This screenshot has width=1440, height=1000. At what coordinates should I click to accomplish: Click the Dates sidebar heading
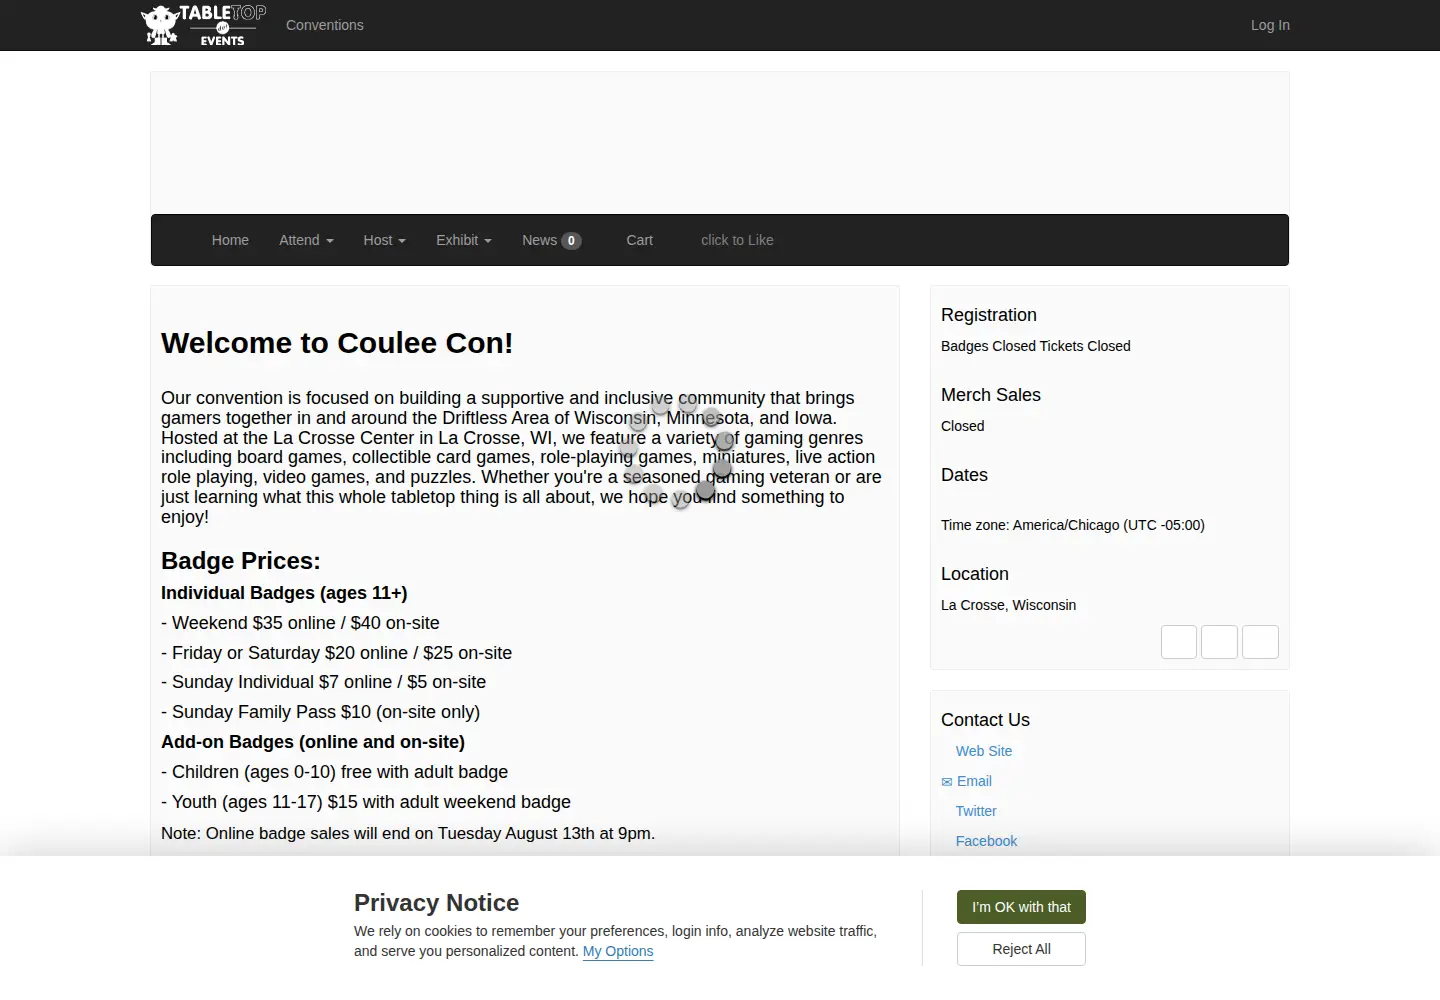point(964,475)
